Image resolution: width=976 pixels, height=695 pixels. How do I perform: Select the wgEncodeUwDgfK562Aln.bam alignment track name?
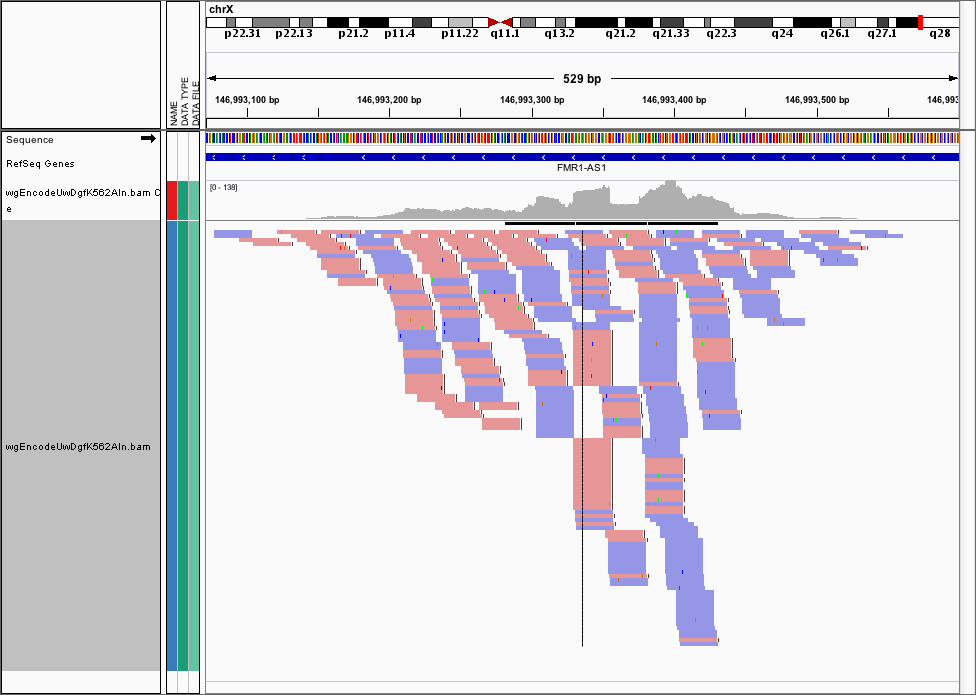tap(78, 446)
